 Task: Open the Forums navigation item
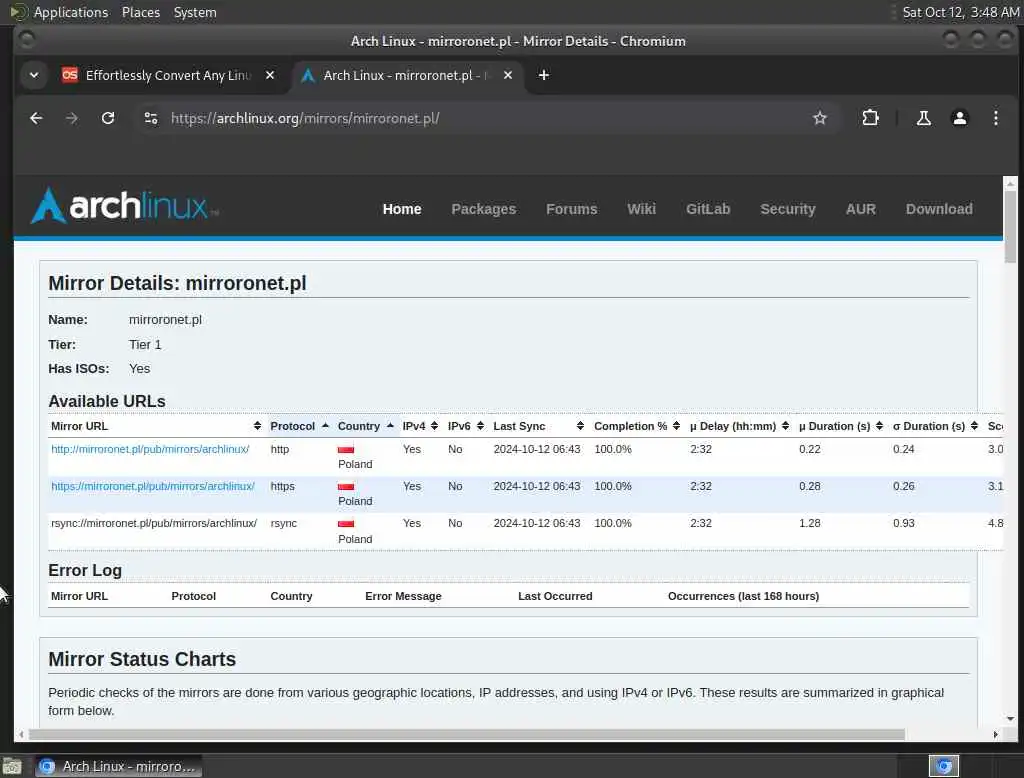click(571, 209)
